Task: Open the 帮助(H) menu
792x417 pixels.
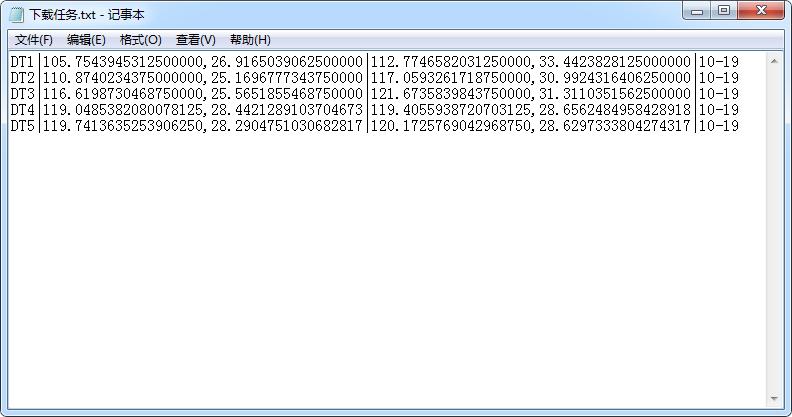Action: pyautogui.click(x=250, y=40)
